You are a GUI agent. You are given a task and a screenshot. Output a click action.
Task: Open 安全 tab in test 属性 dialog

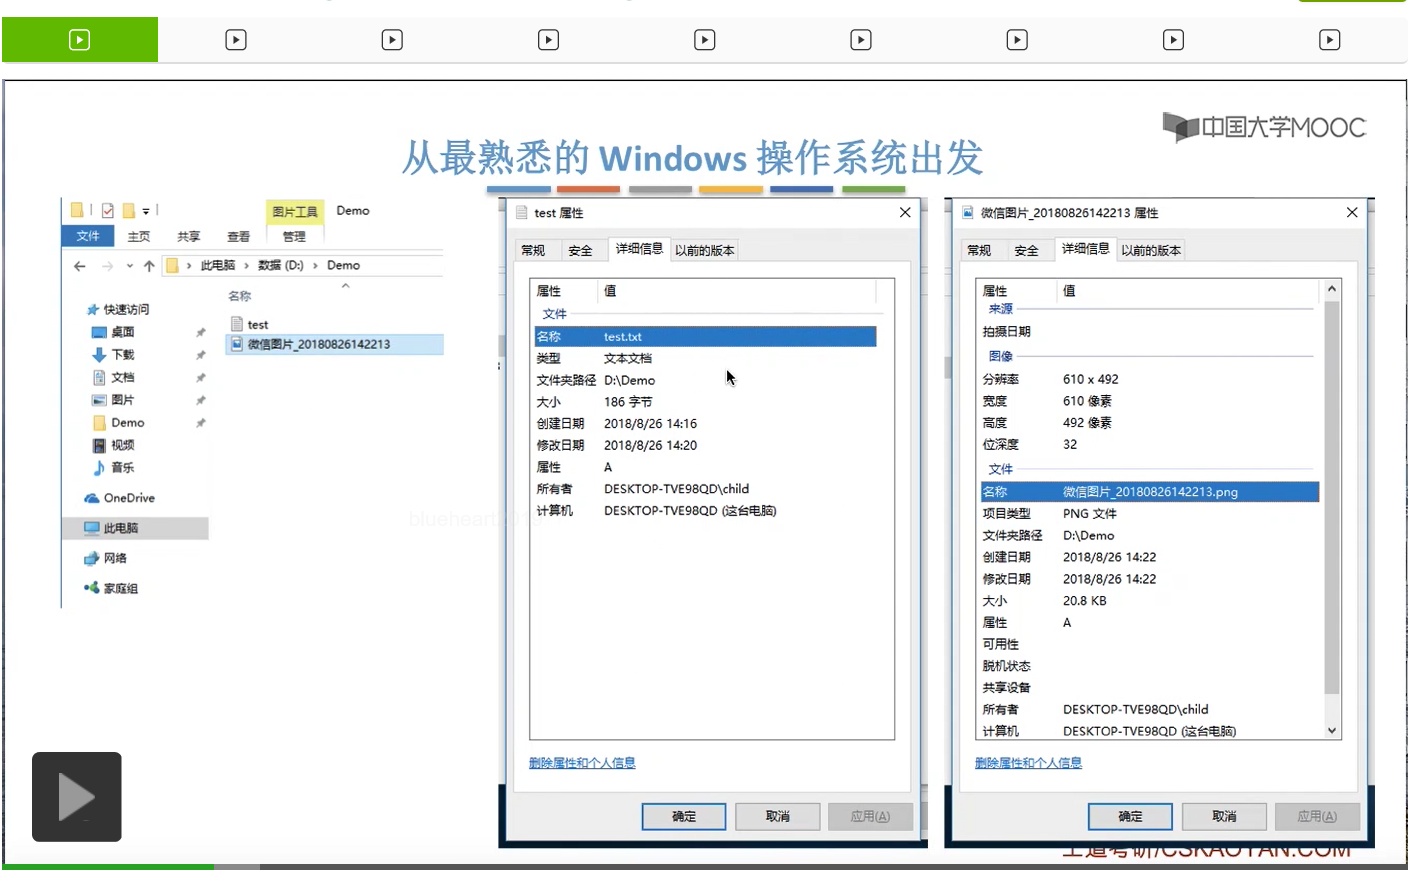click(x=581, y=250)
